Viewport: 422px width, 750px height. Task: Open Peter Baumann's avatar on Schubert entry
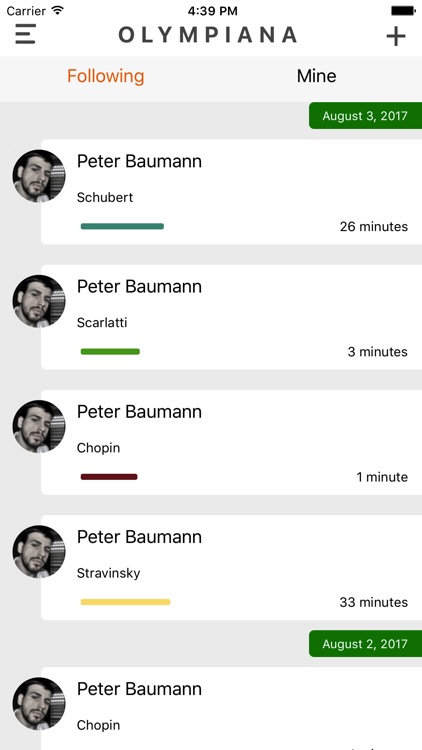(x=39, y=176)
